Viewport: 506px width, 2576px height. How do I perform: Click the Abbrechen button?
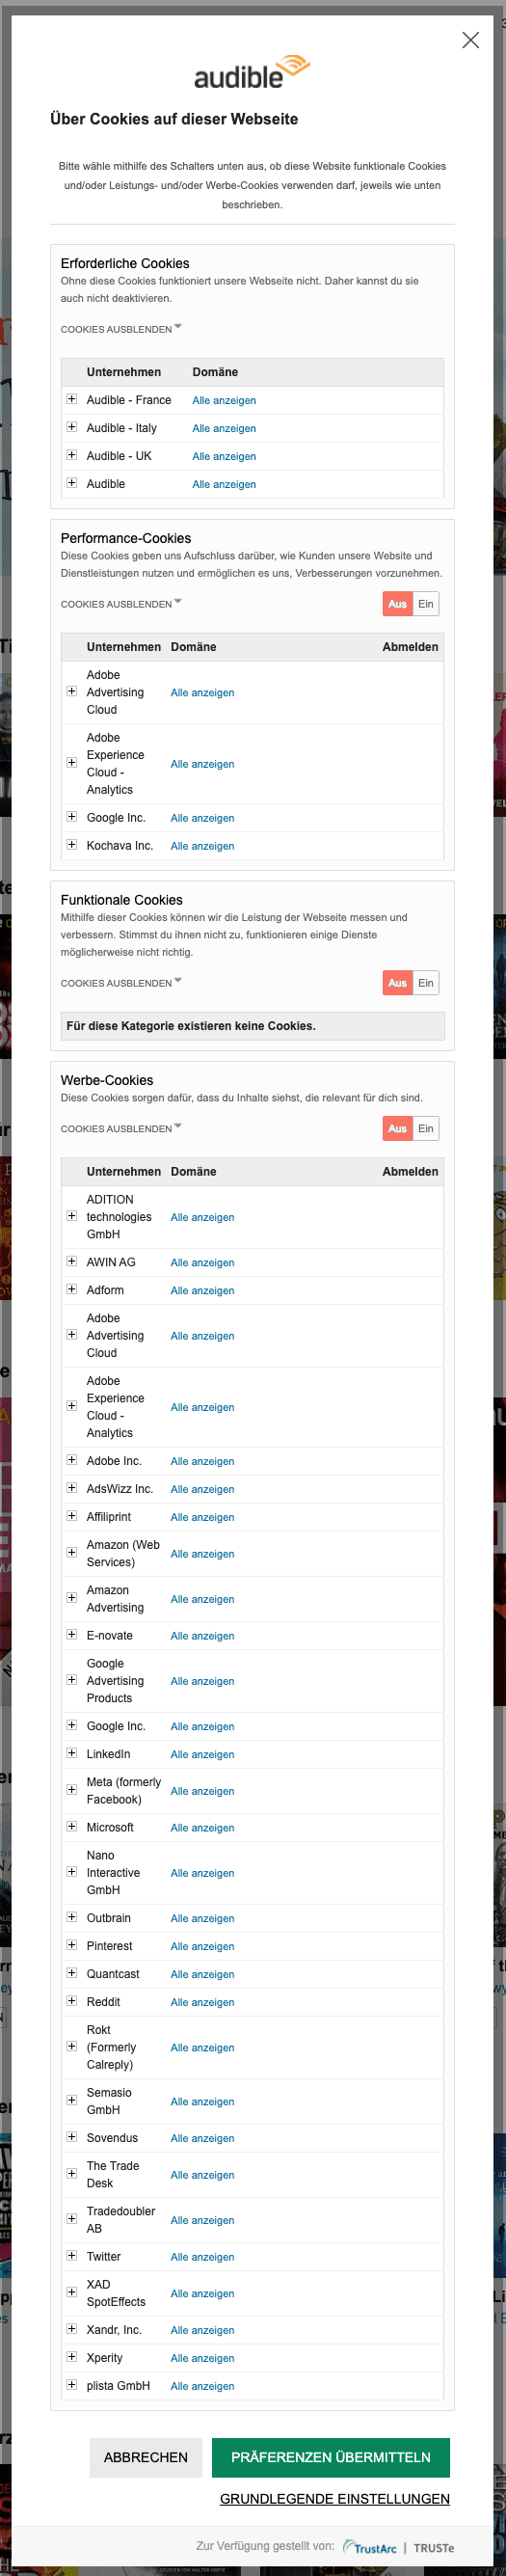coord(146,2457)
